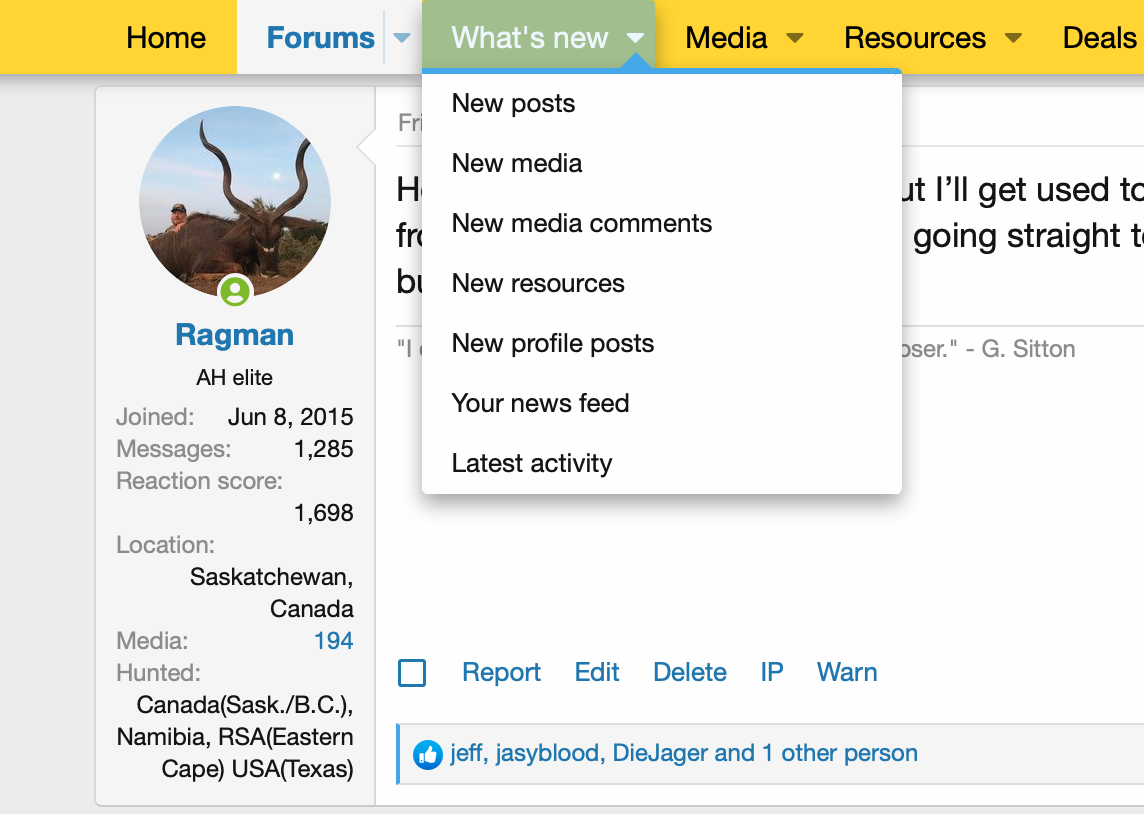Open Ragman's profile username link

pos(235,335)
